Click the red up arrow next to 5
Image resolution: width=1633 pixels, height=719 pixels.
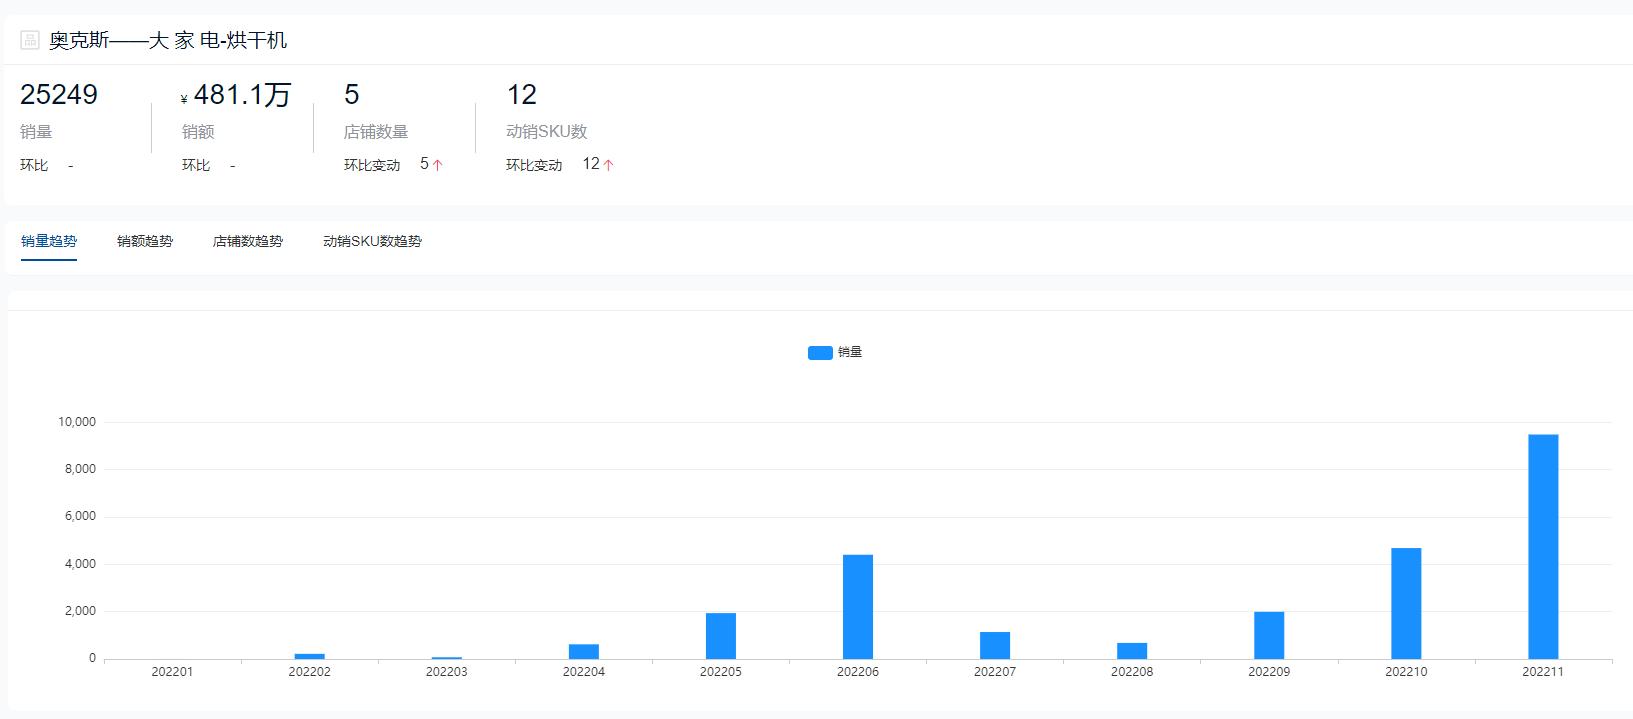437,165
